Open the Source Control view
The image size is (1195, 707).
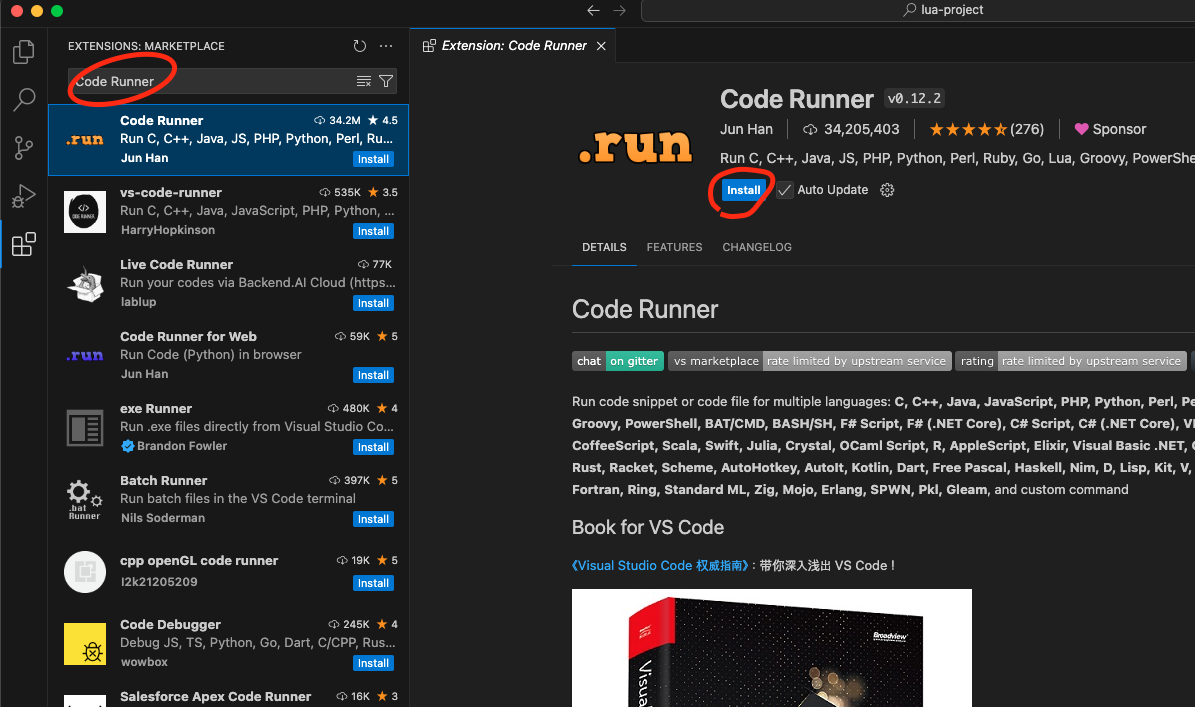(x=23, y=147)
